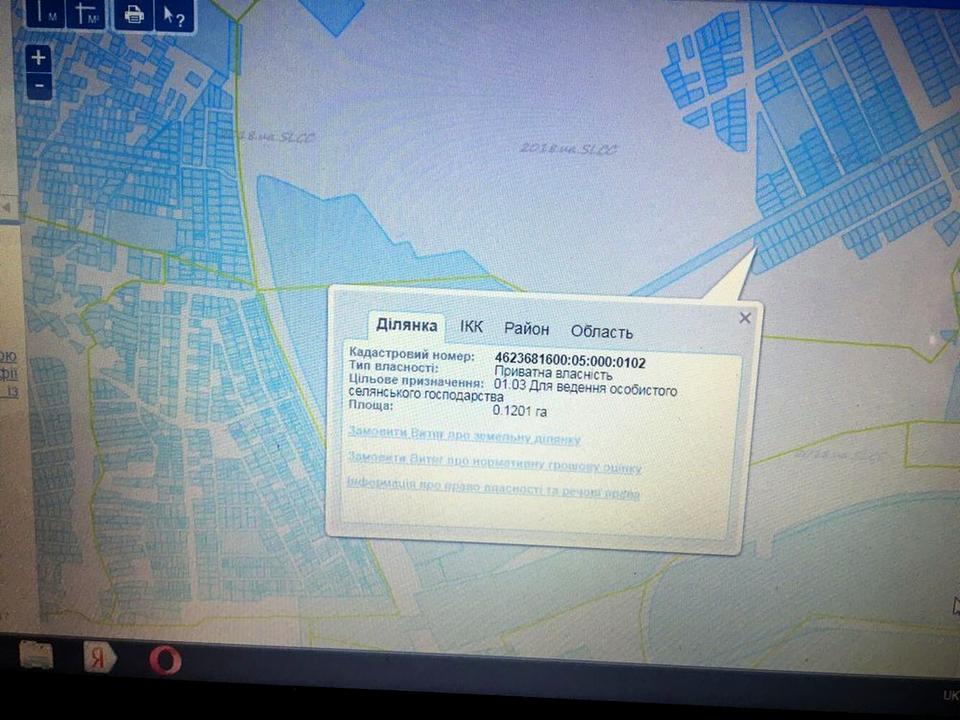
Task: Select the distance measuring ruler tool
Action: pyautogui.click(x=45, y=13)
